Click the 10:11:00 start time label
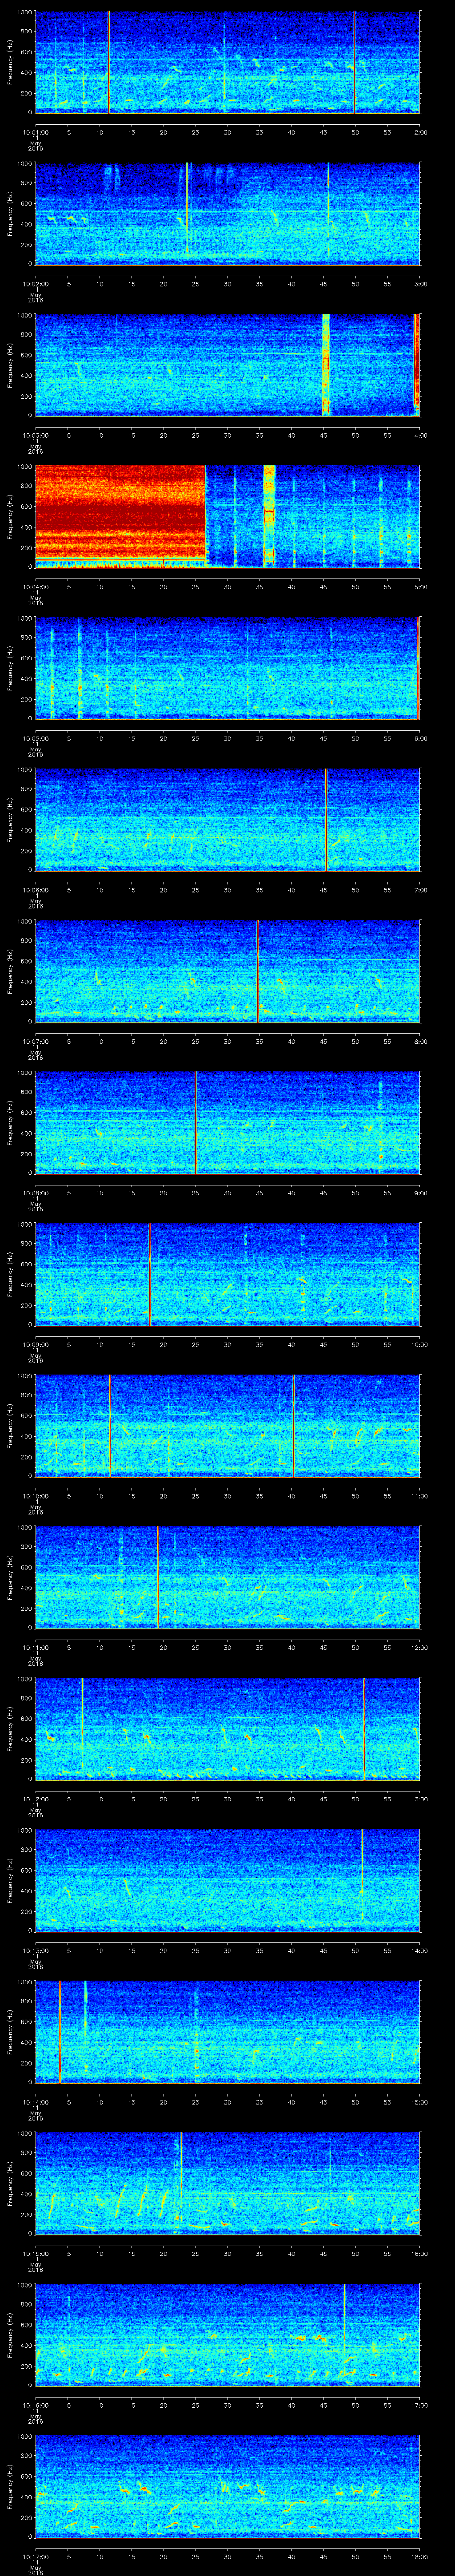Image resolution: width=455 pixels, height=2576 pixels. point(35,1648)
